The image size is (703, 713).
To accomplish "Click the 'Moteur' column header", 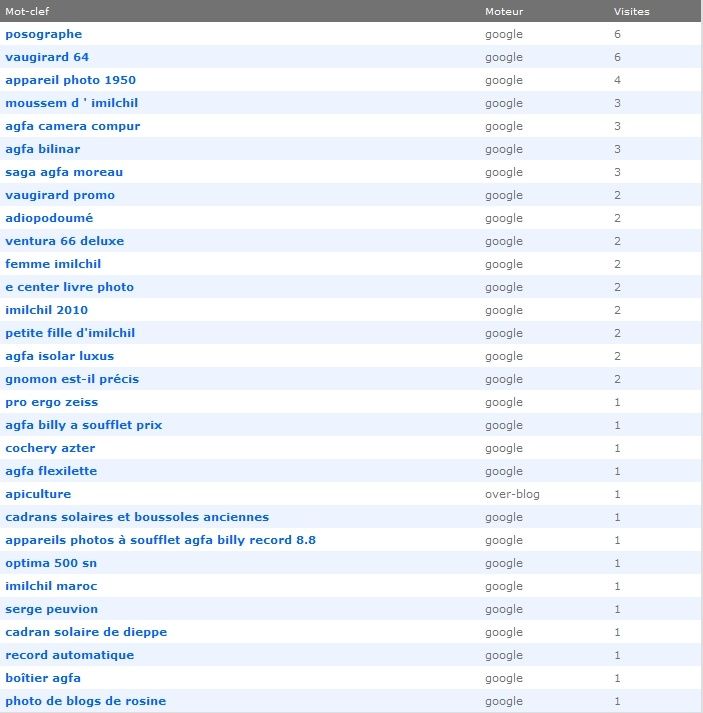I will pyautogui.click(x=504, y=11).
